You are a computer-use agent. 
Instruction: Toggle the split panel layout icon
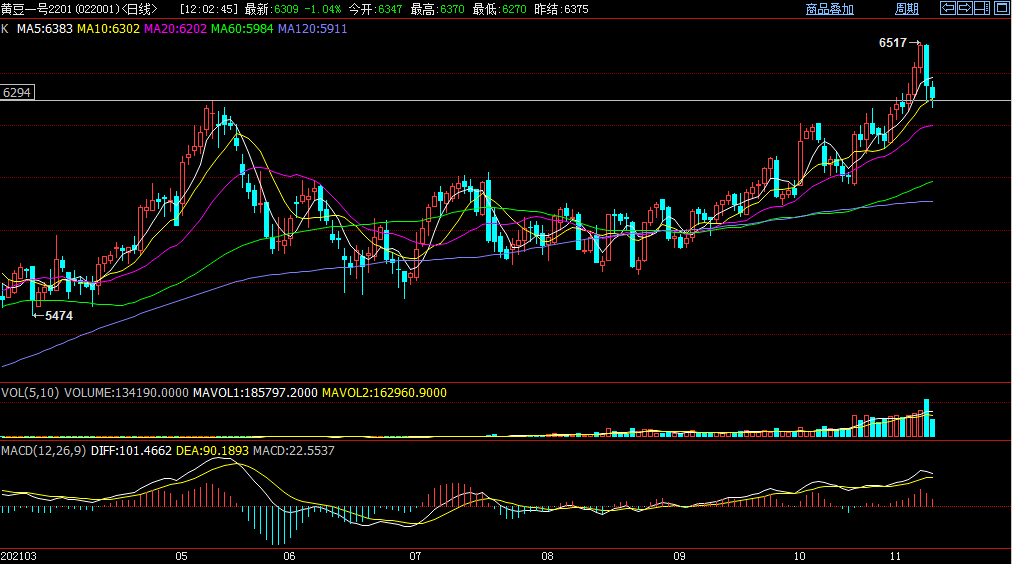pos(982,8)
